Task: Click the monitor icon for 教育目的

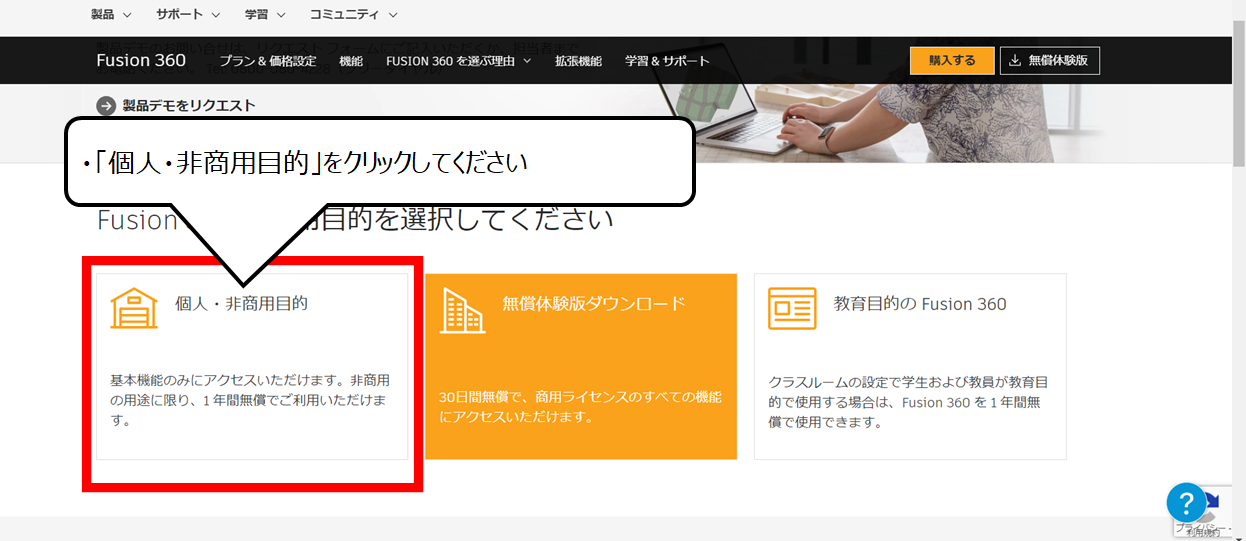Action: 792,308
